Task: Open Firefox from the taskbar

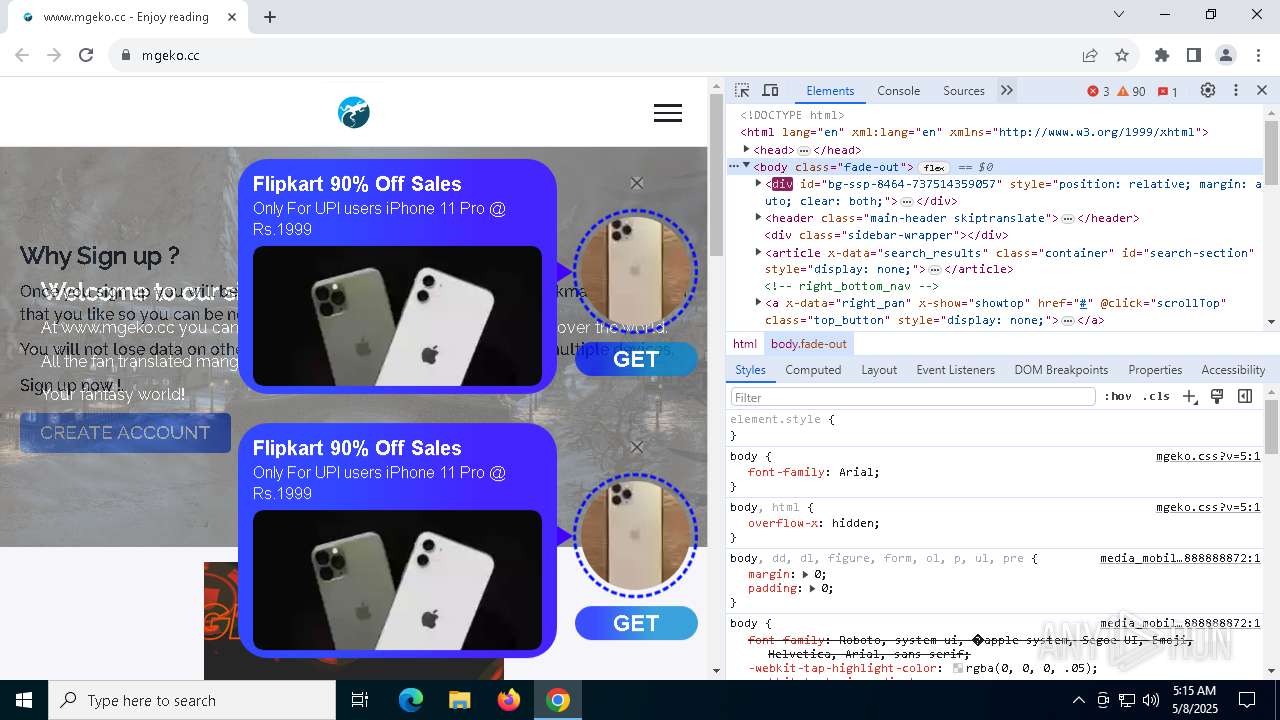Action: coord(509,700)
